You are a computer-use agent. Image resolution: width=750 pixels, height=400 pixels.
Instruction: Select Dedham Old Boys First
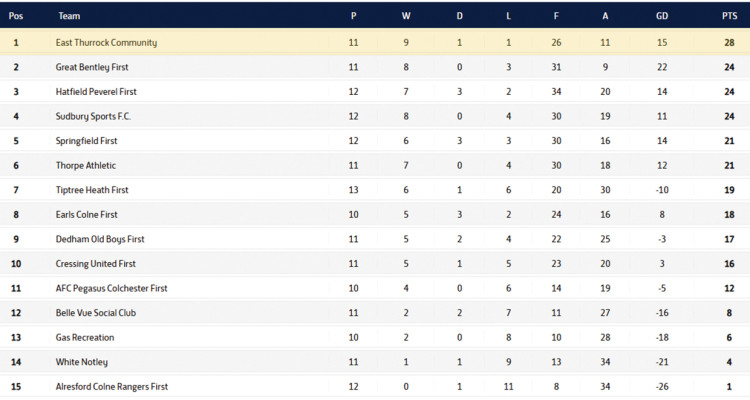pos(100,239)
